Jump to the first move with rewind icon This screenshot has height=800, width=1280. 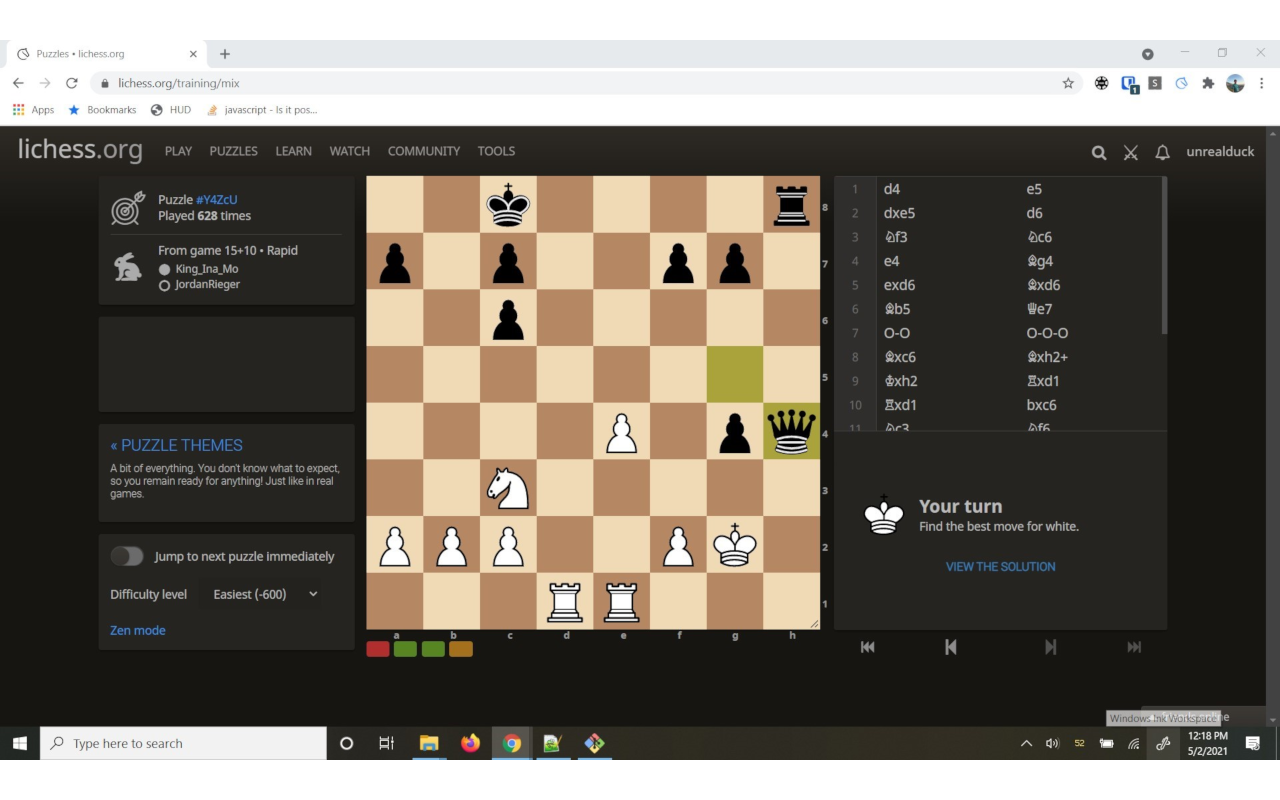[866, 647]
